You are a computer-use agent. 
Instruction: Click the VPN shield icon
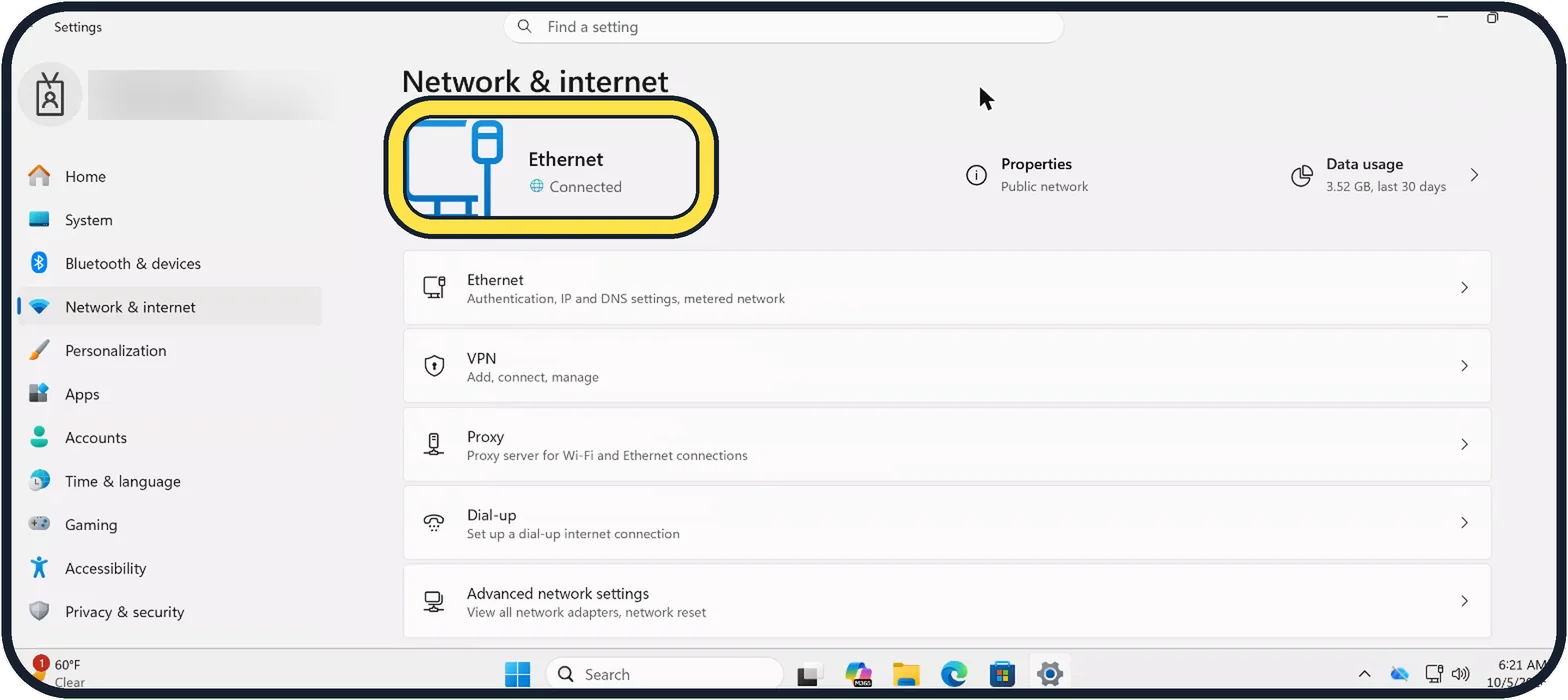(434, 366)
